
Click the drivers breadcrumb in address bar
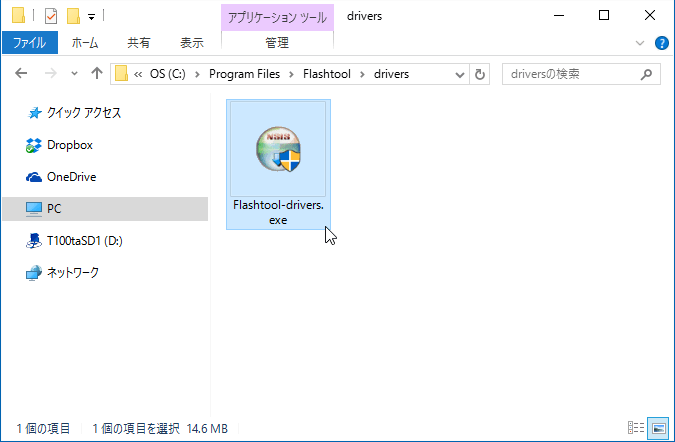[391, 74]
